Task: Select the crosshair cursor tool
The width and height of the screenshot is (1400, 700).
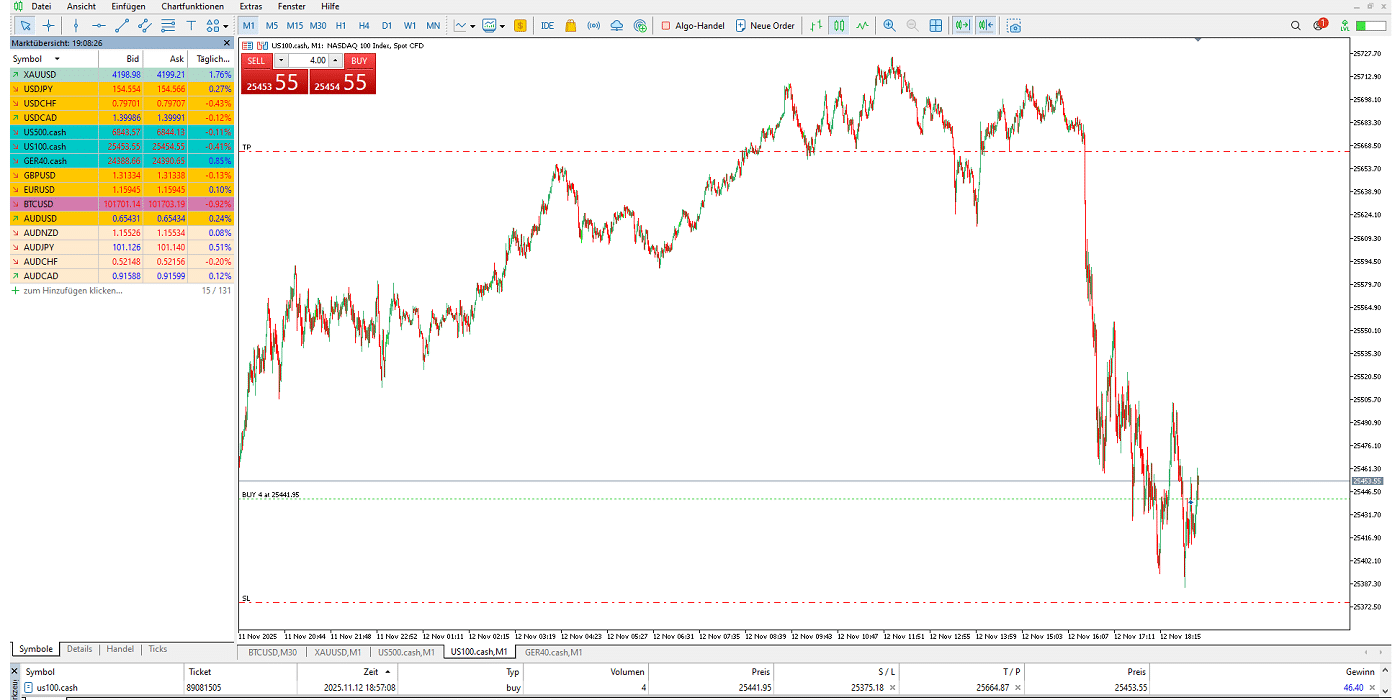Action: coord(47,25)
